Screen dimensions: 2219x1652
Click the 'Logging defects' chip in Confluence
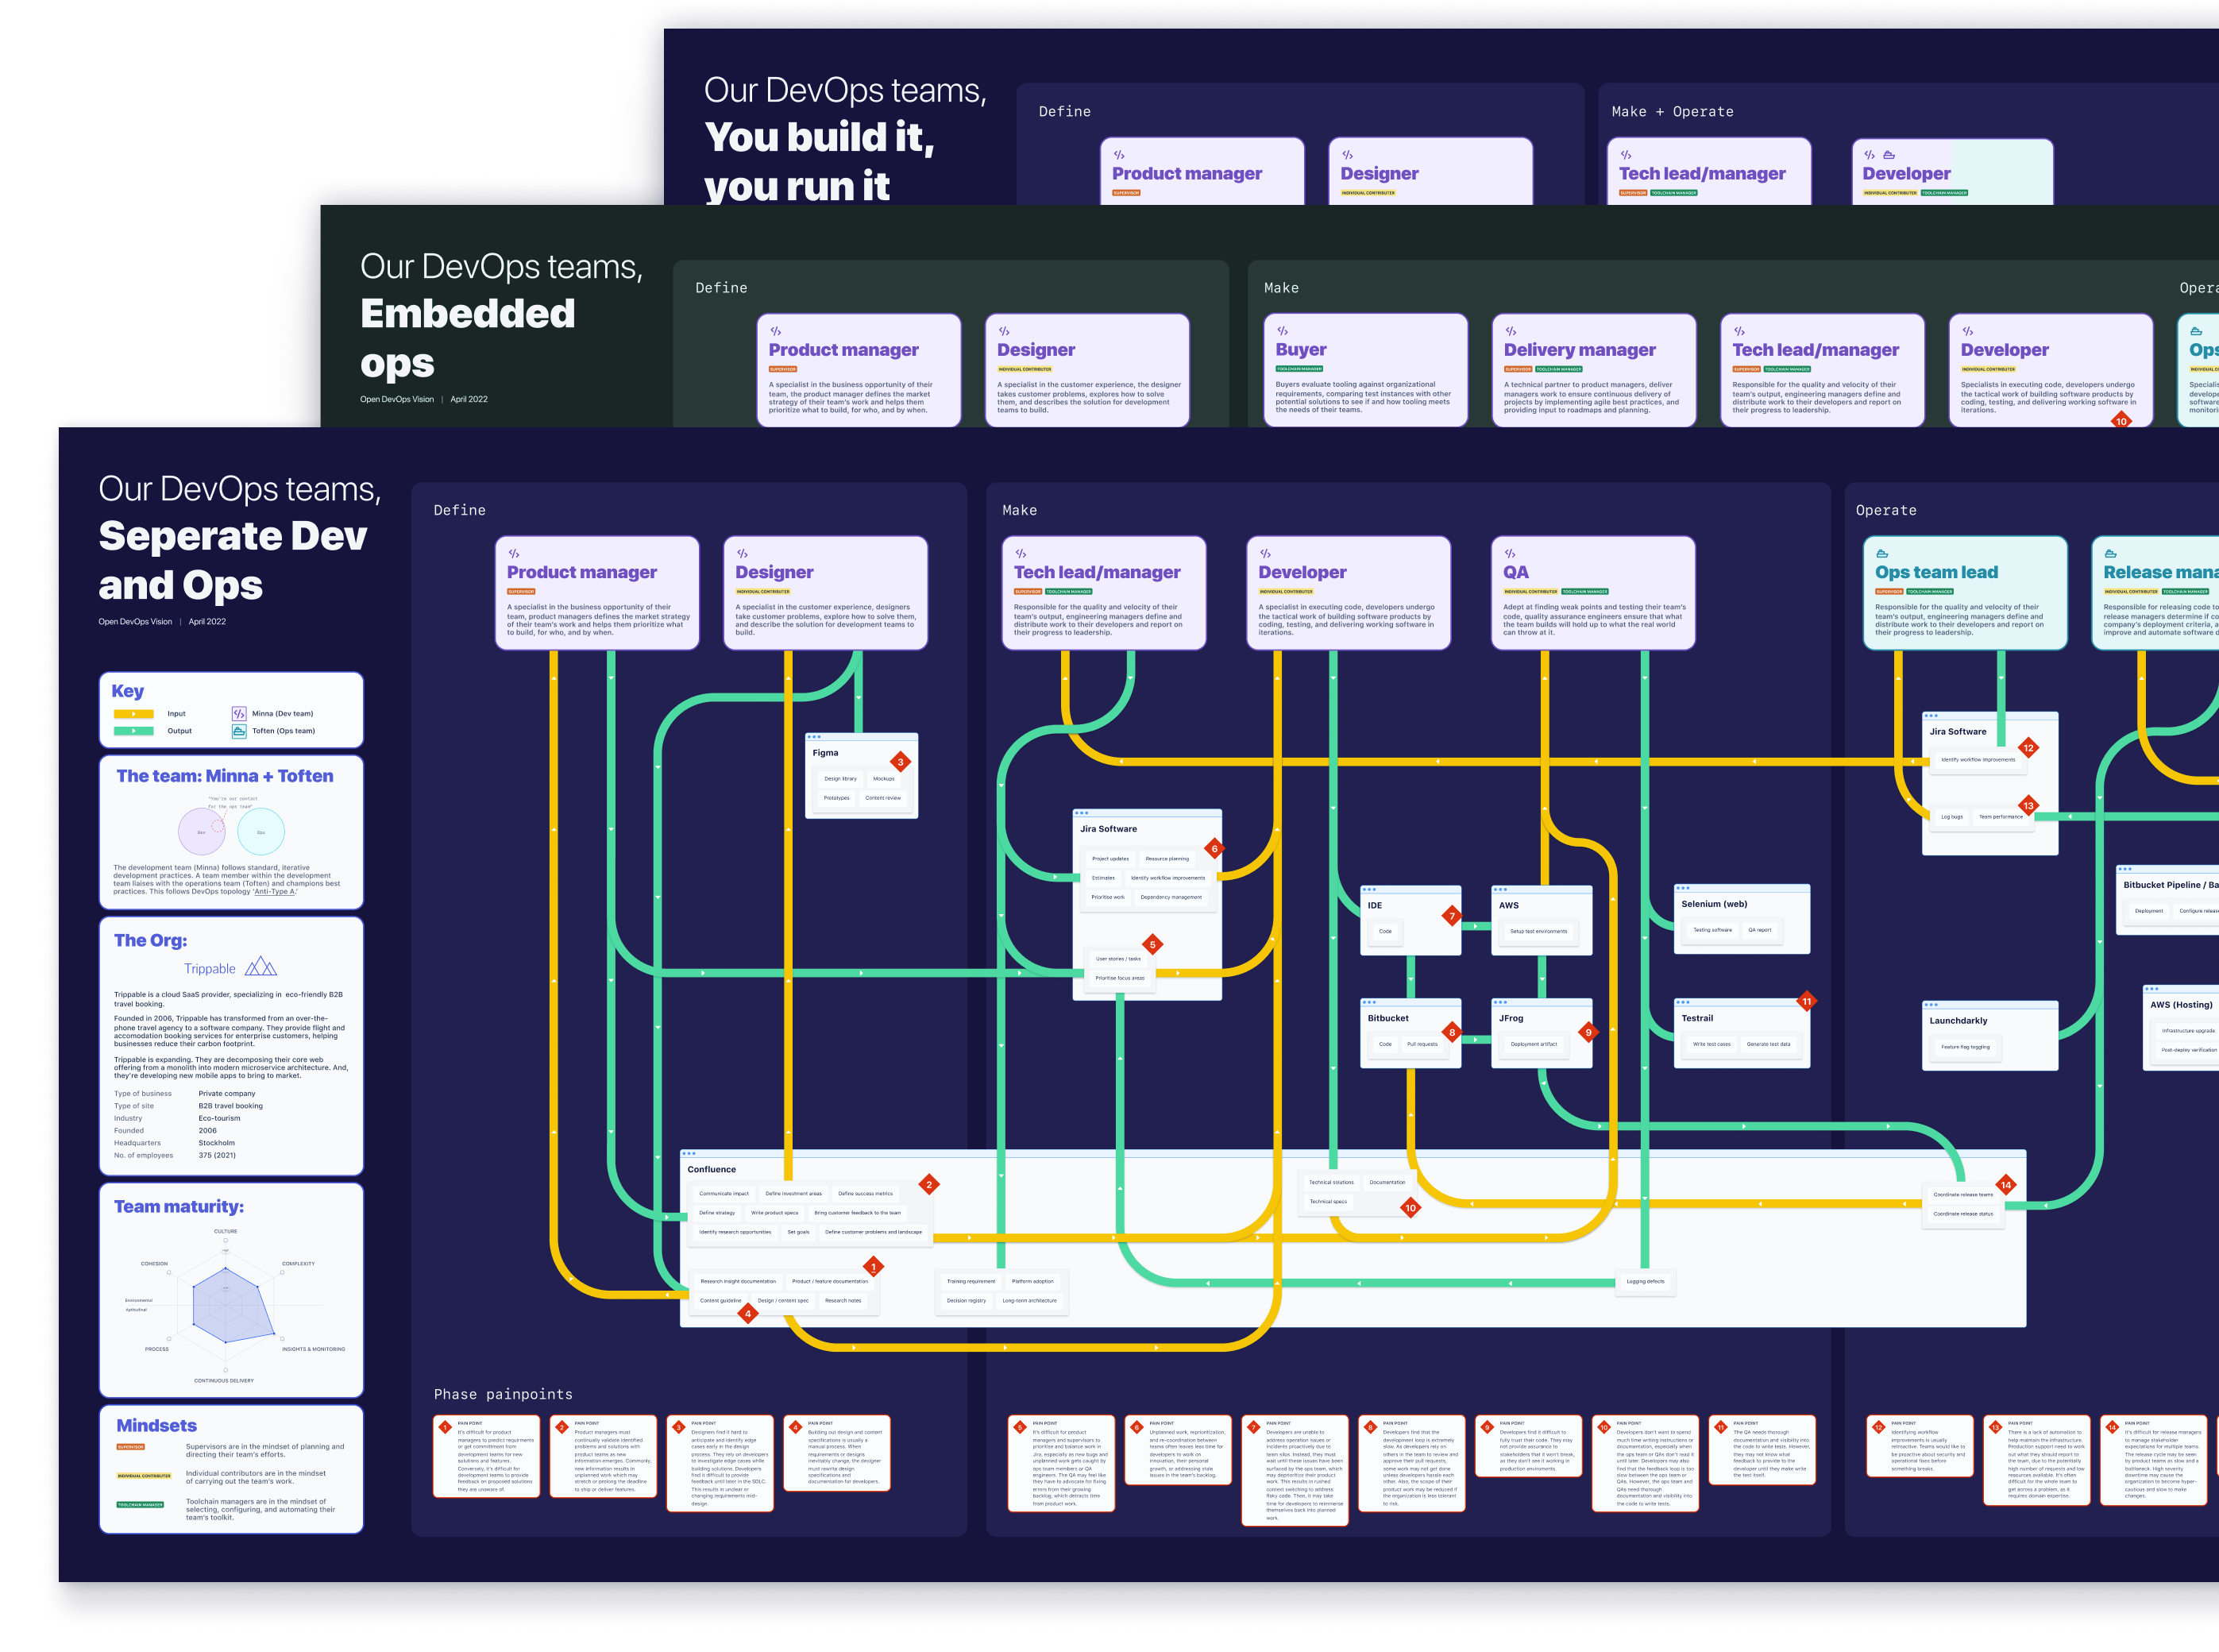pos(1645,1281)
